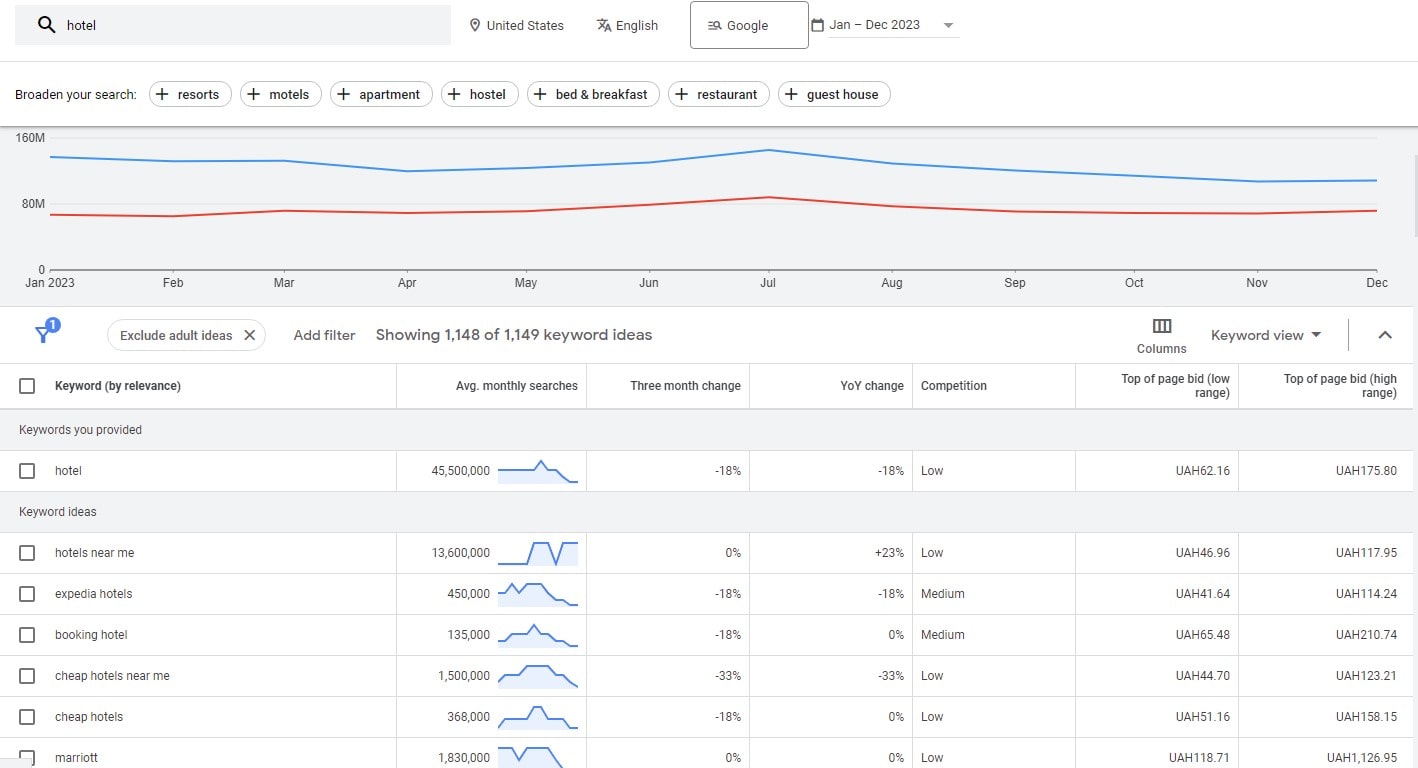
Task: Click the UAH1,126.95 bid value
Action: tap(1361, 758)
